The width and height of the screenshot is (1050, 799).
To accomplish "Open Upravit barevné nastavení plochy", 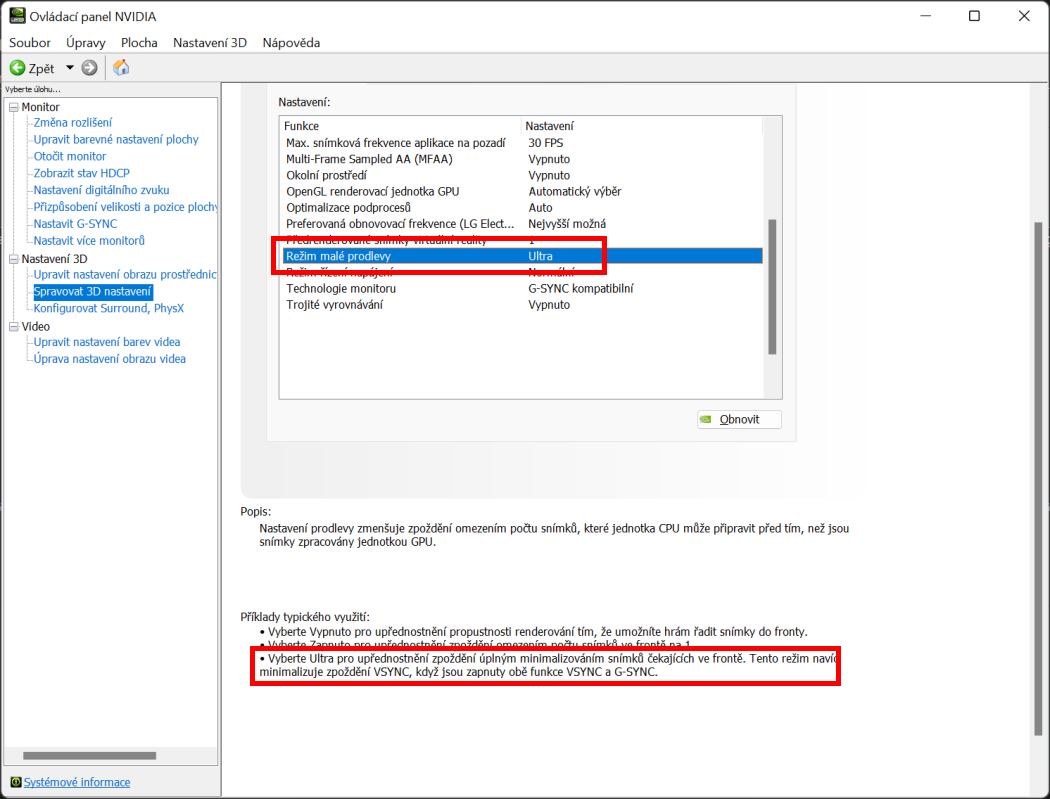I will 116,139.
